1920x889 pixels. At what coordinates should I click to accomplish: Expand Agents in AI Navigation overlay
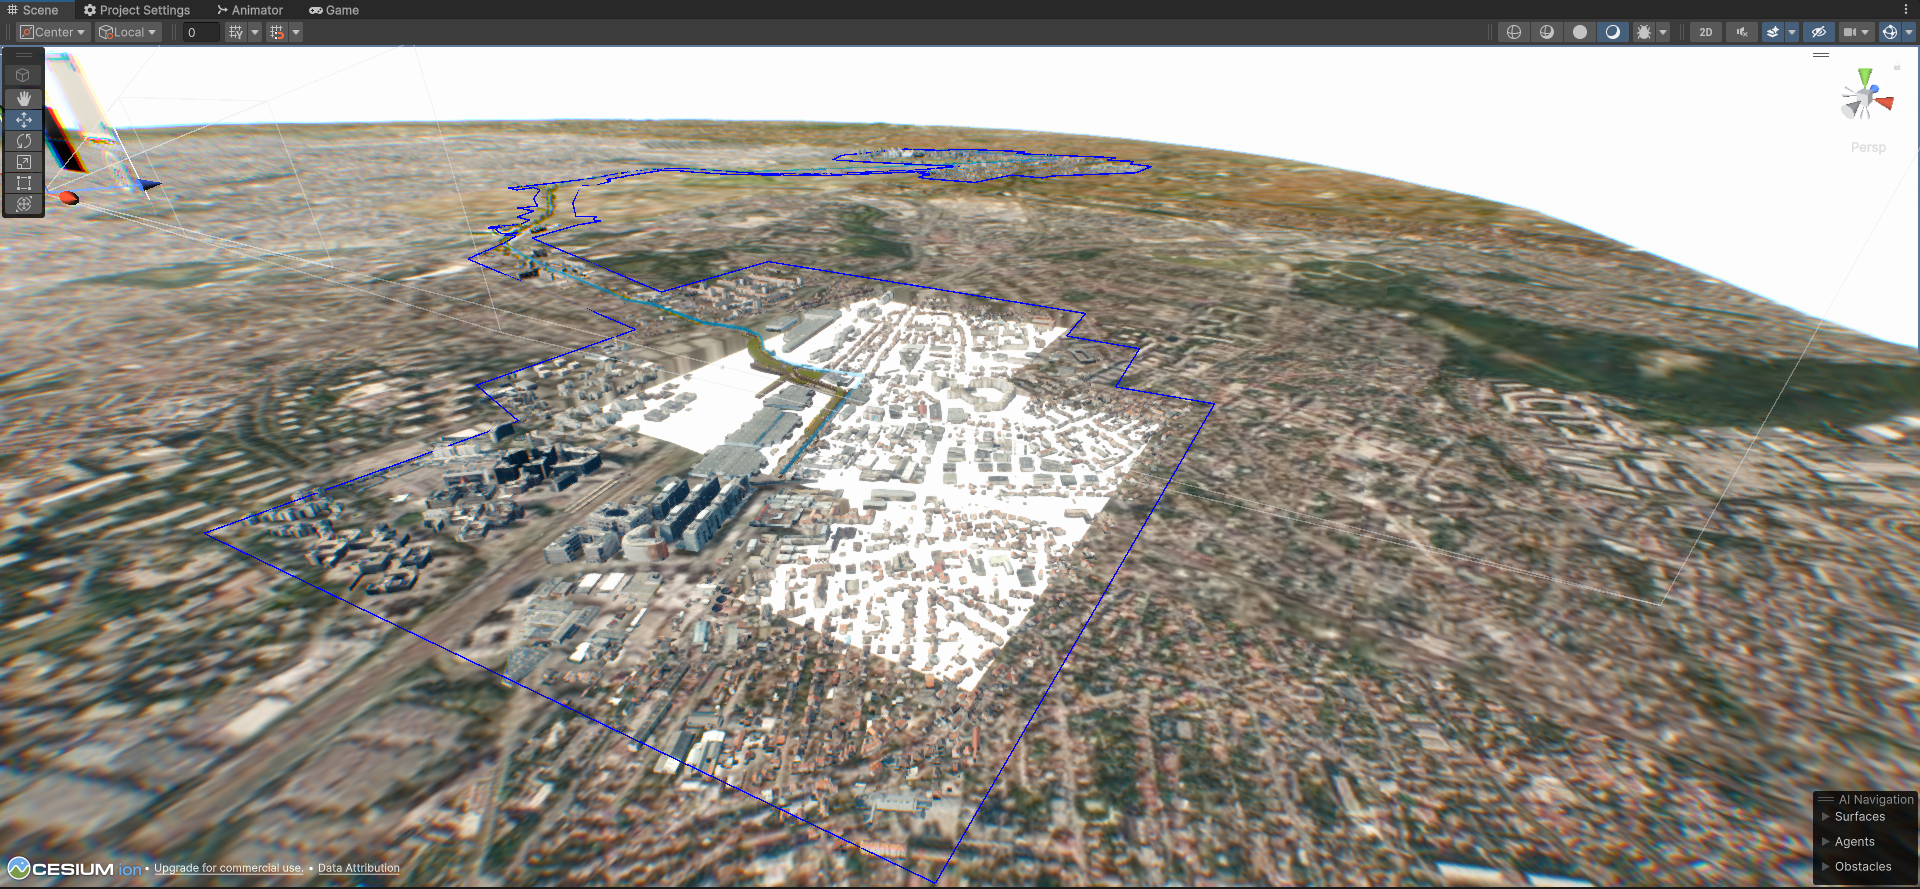[x=1826, y=841]
